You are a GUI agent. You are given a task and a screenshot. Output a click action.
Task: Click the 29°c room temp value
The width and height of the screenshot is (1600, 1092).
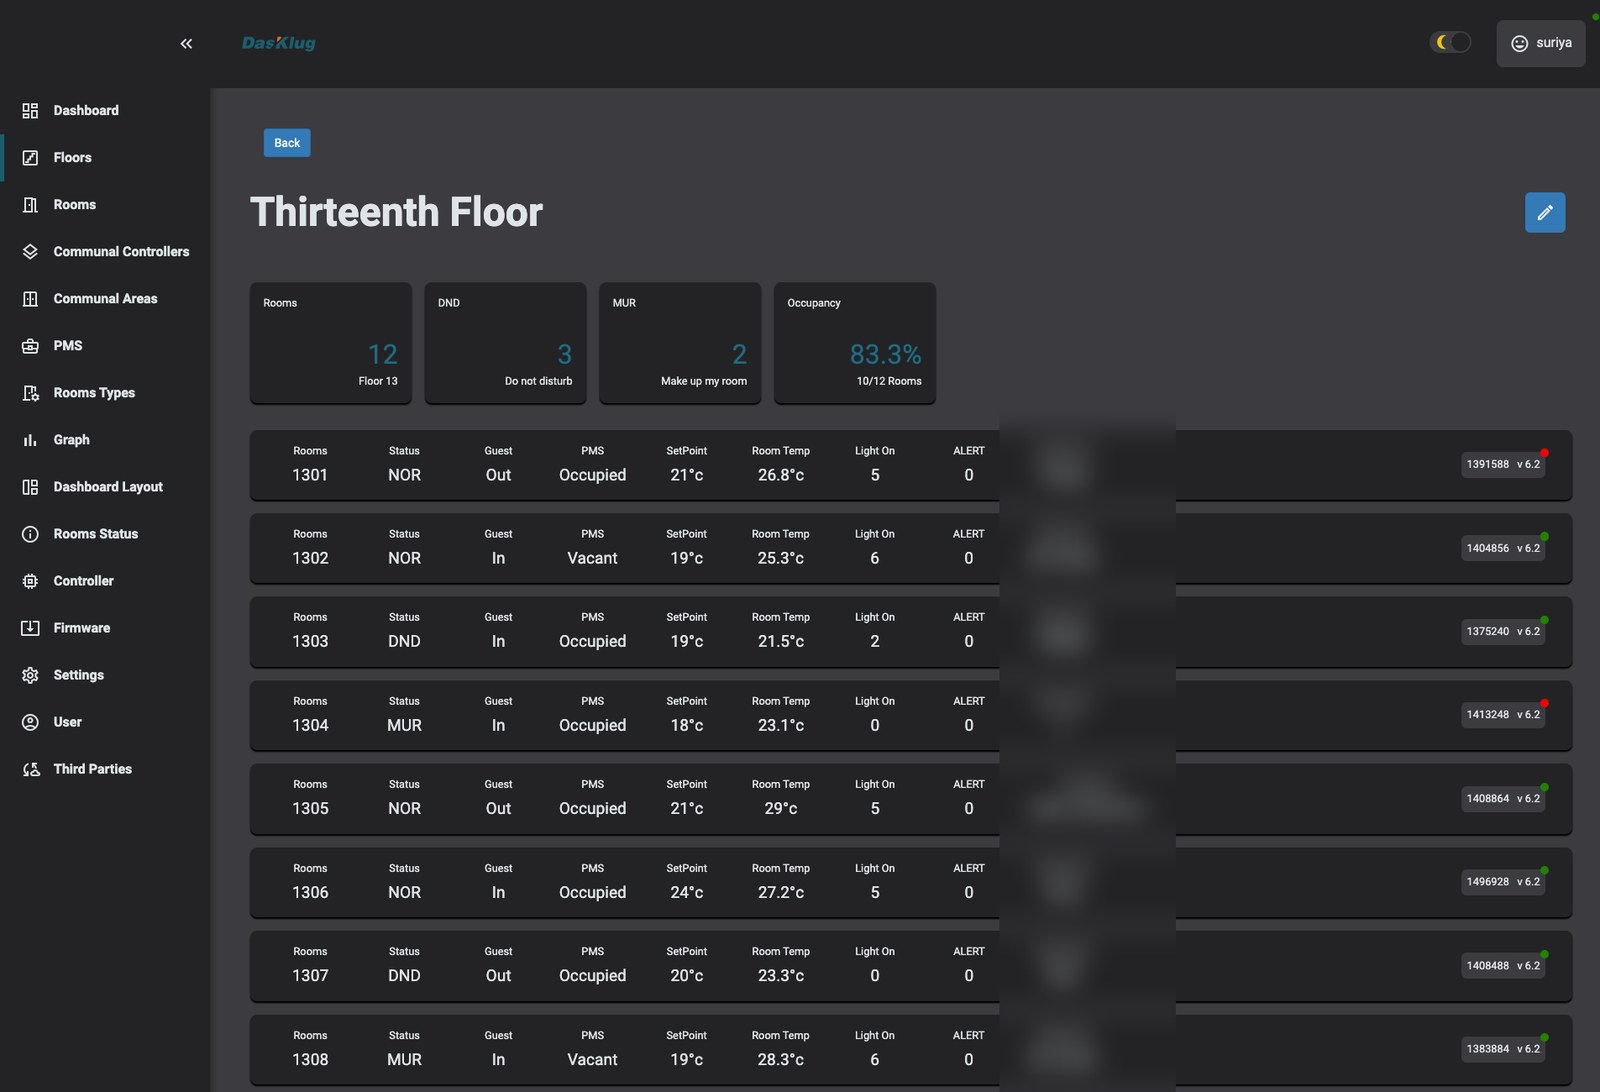tap(781, 808)
